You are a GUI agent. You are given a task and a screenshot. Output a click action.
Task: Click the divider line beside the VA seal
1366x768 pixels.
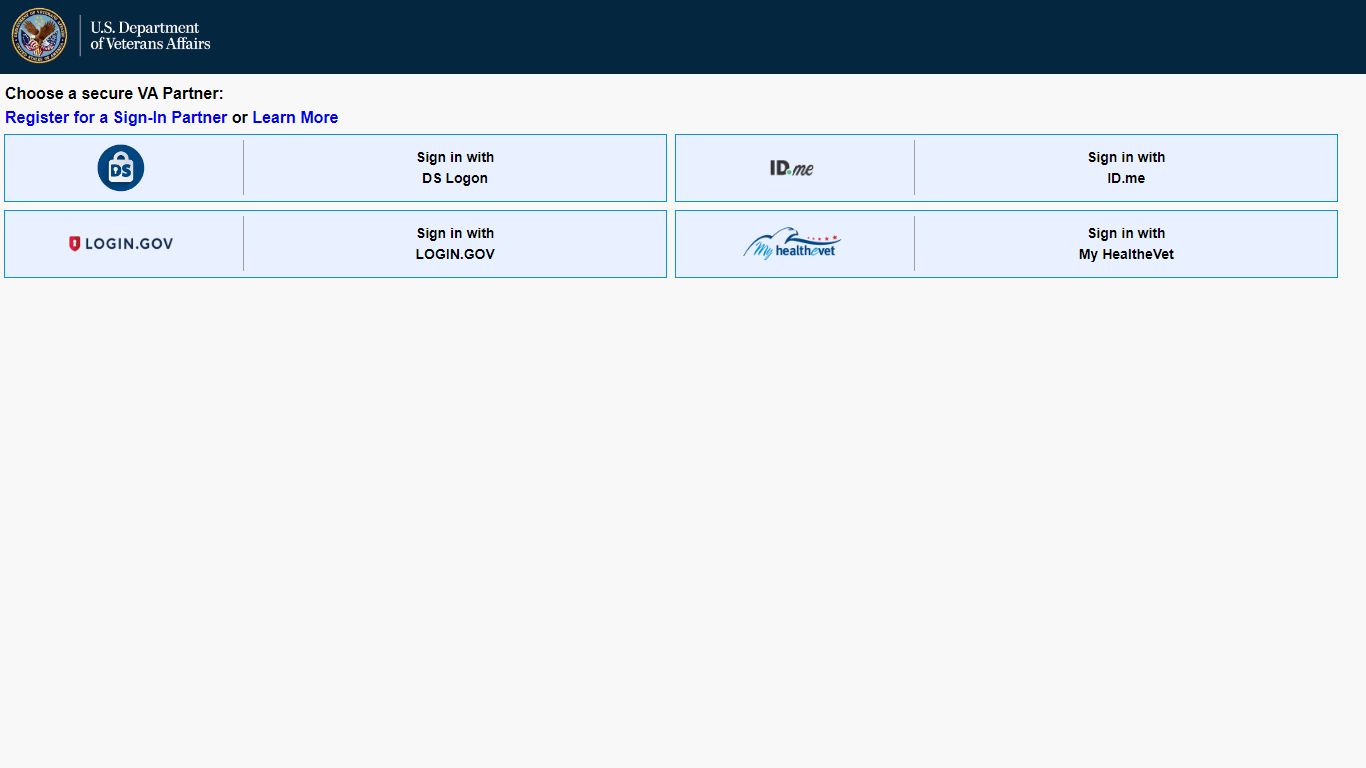tap(80, 36)
